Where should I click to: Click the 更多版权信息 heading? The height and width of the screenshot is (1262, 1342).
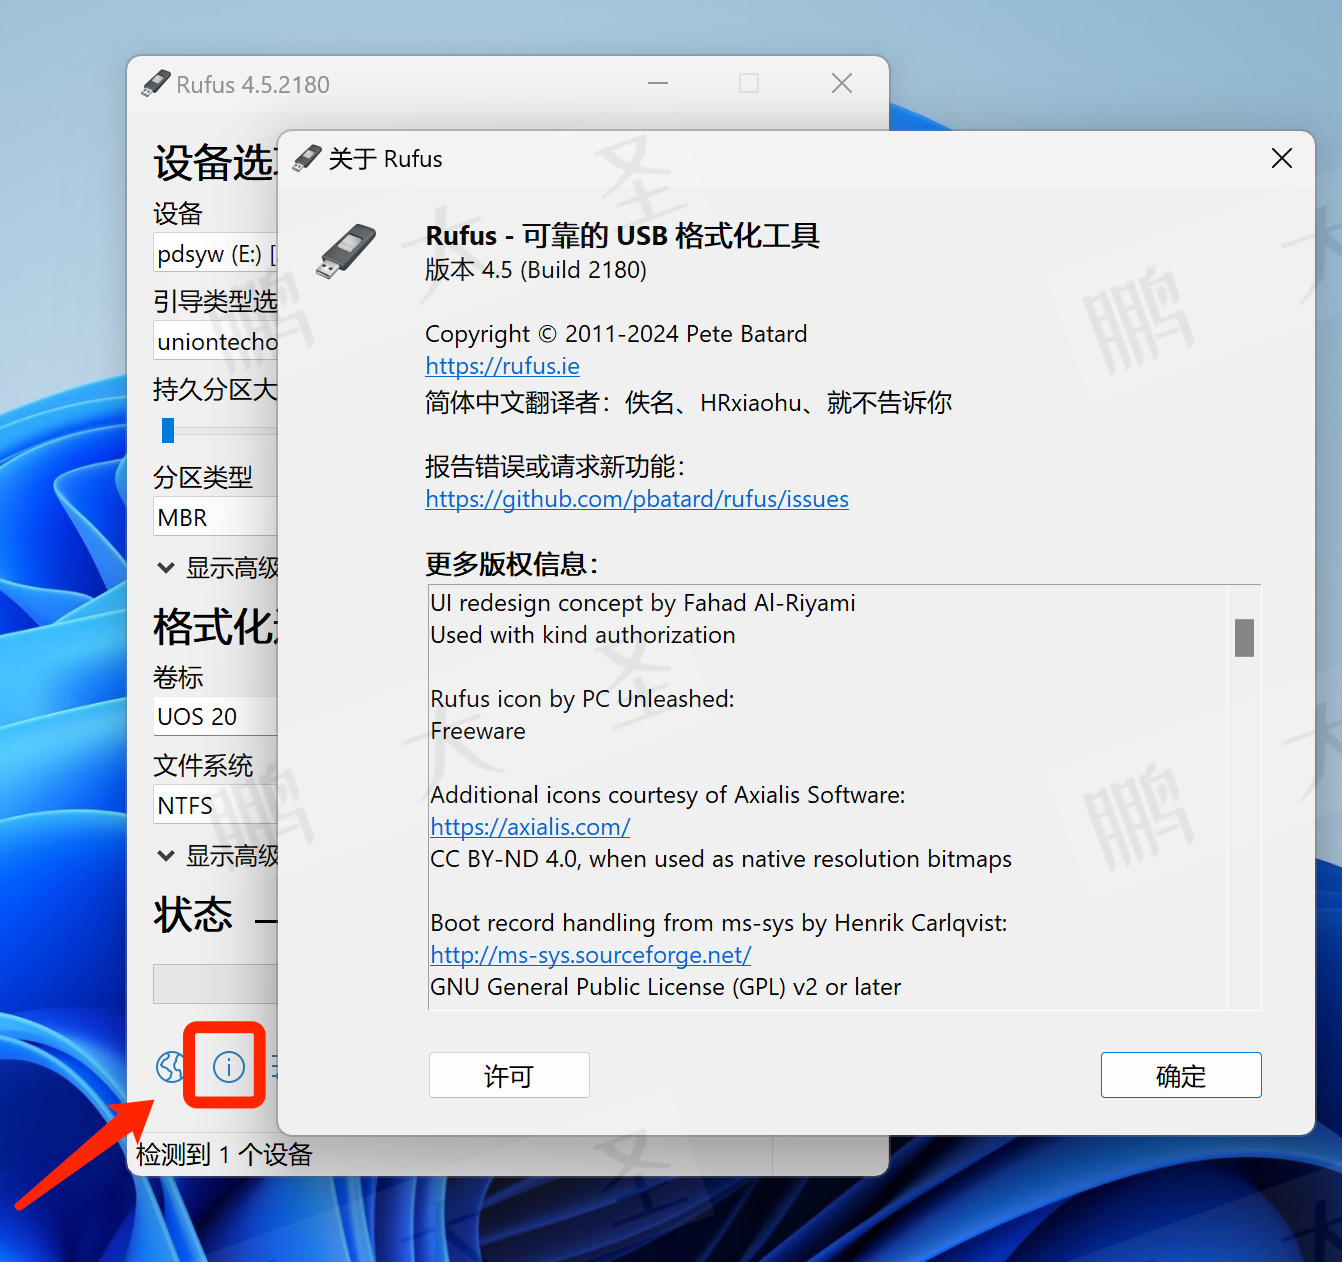click(x=511, y=564)
